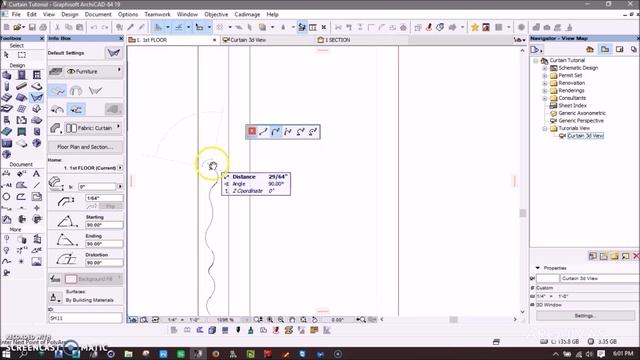640x360 pixels.
Task: Toggle the Background Fill checkbox icon
Action: [x=56, y=279]
